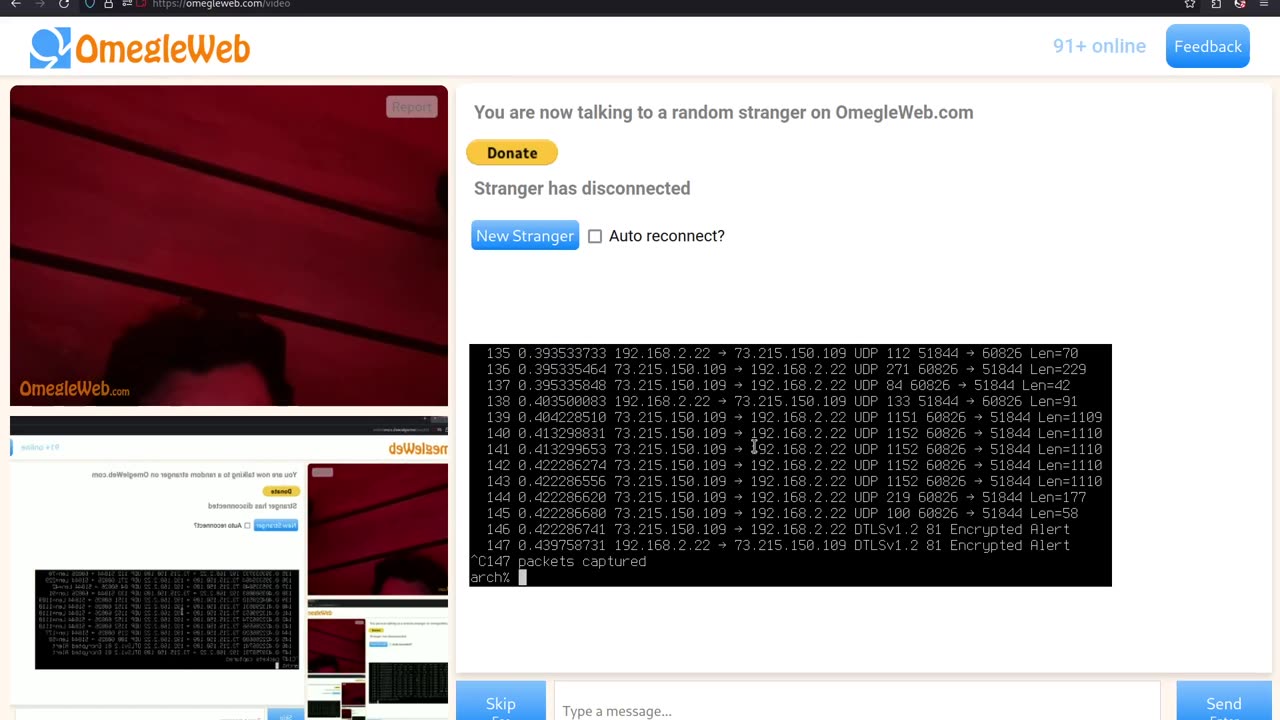Click the Send button
The width and height of the screenshot is (1280, 720).
point(1224,702)
